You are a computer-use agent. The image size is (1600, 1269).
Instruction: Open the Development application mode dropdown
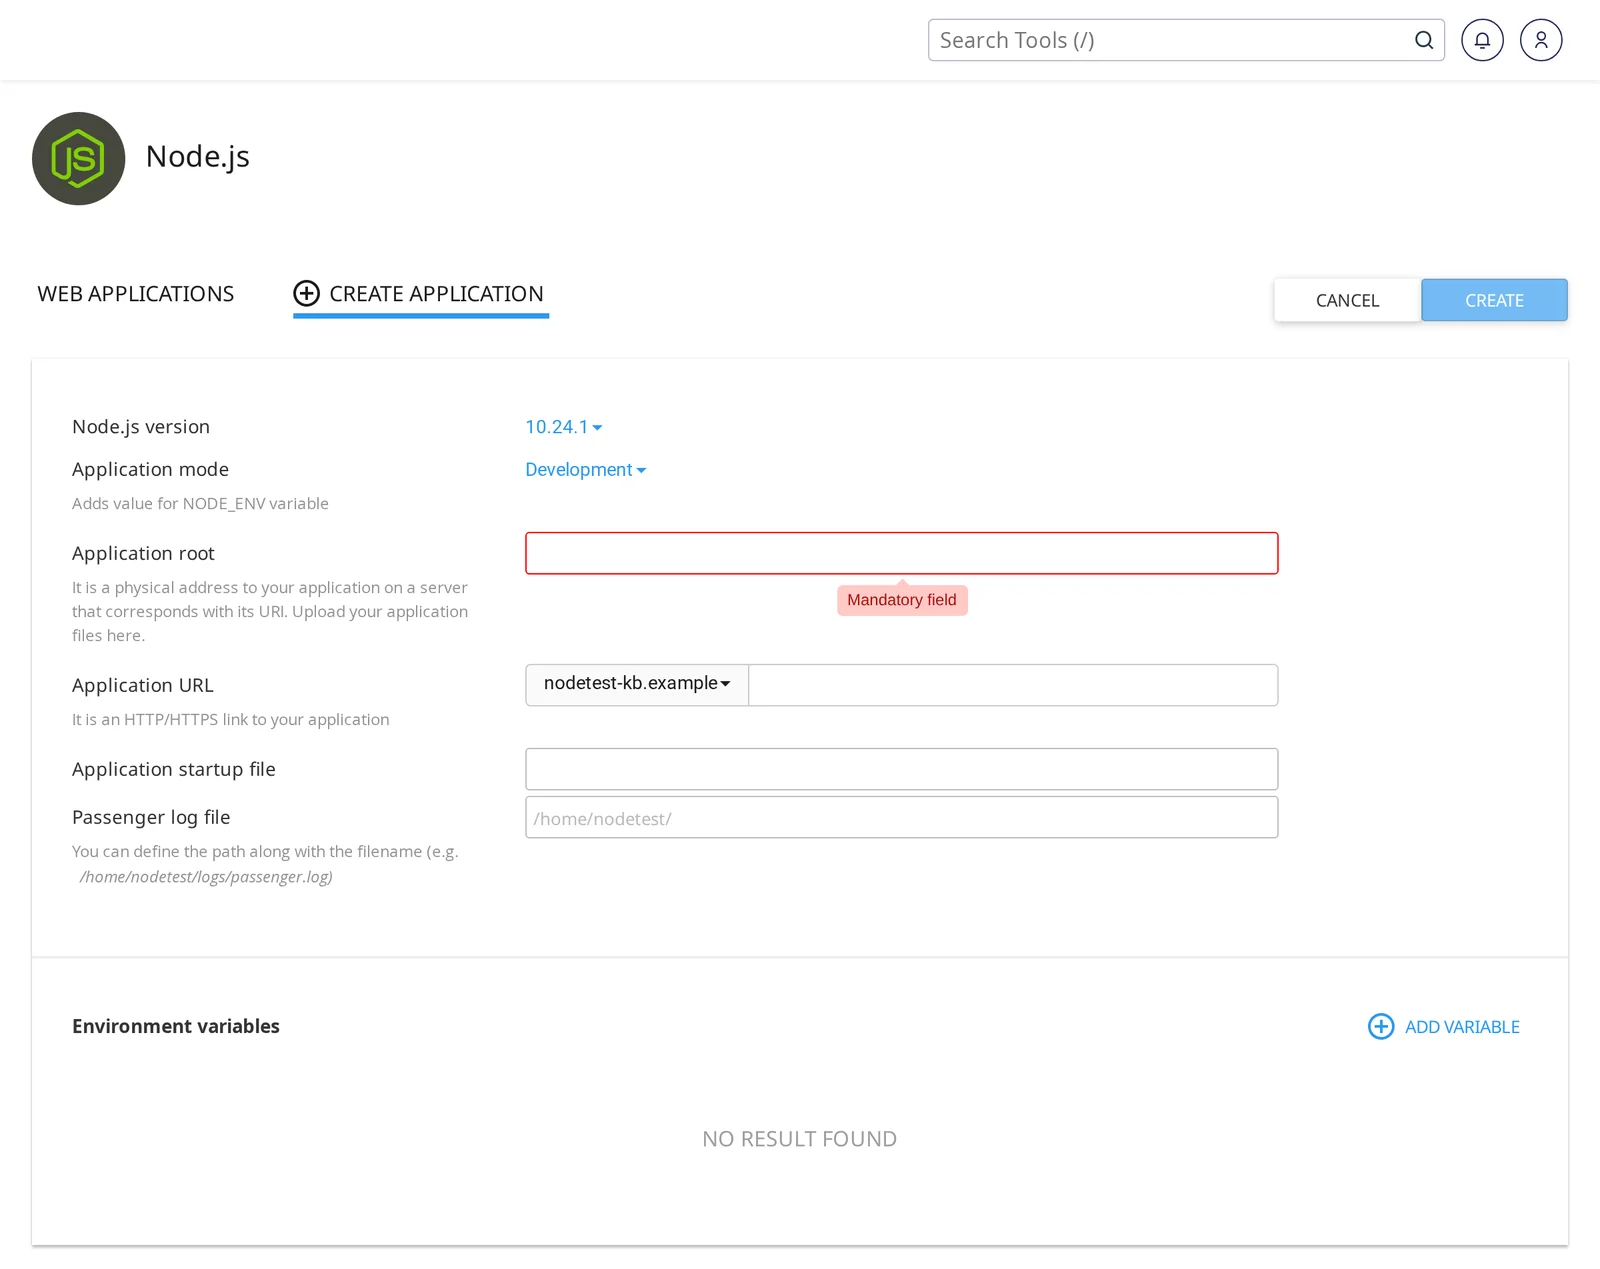[x=586, y=470]
